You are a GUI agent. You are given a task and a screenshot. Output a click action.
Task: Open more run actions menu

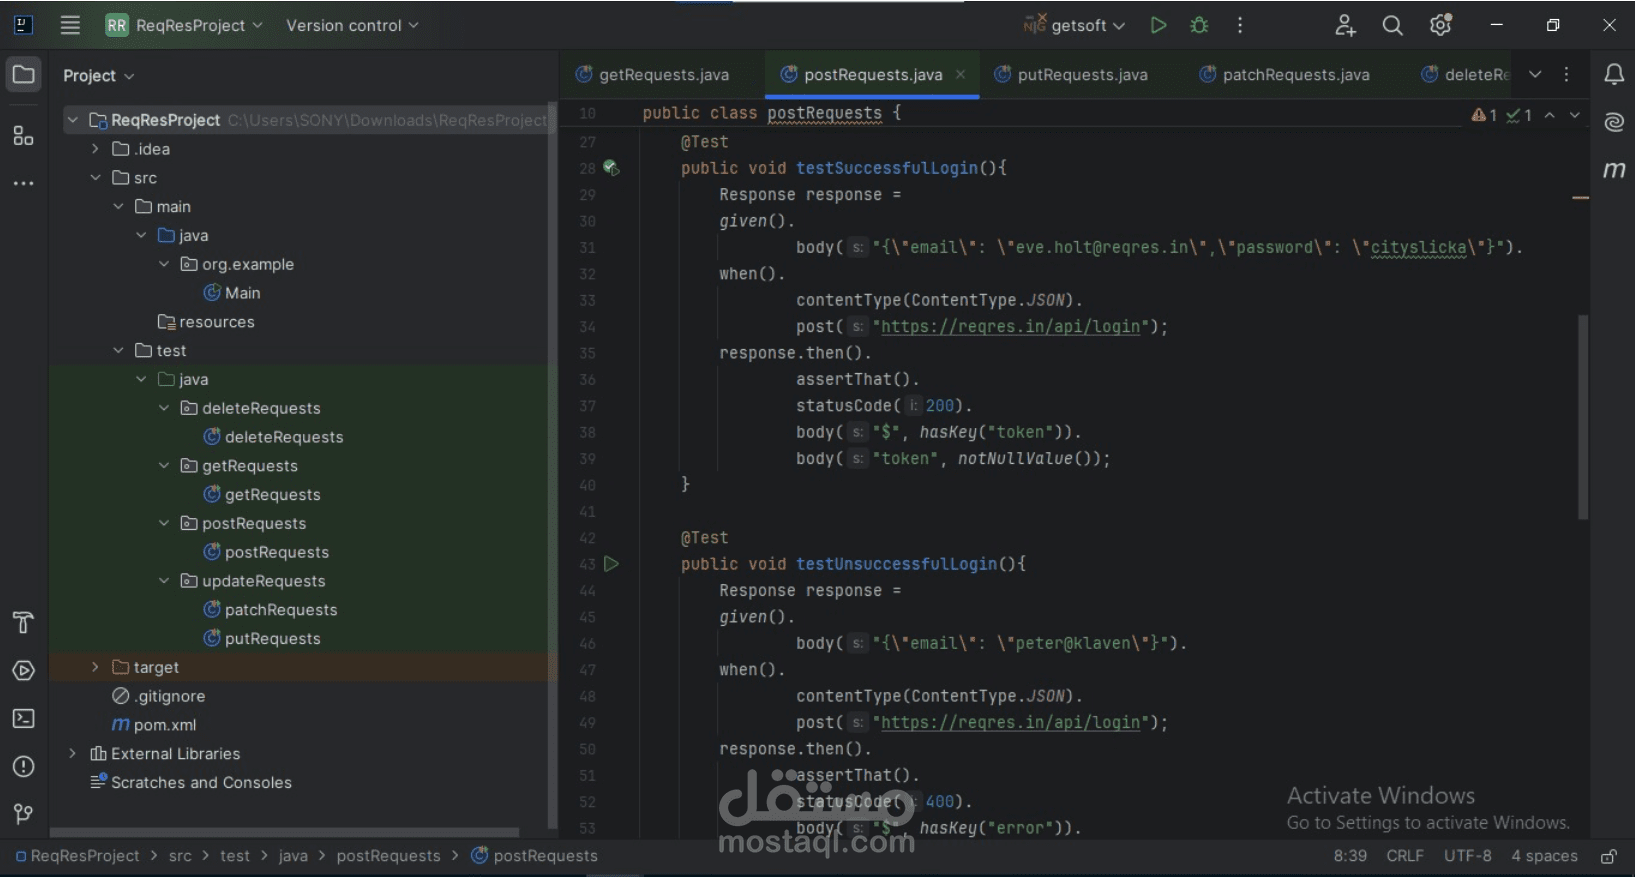coord(1240,26)
